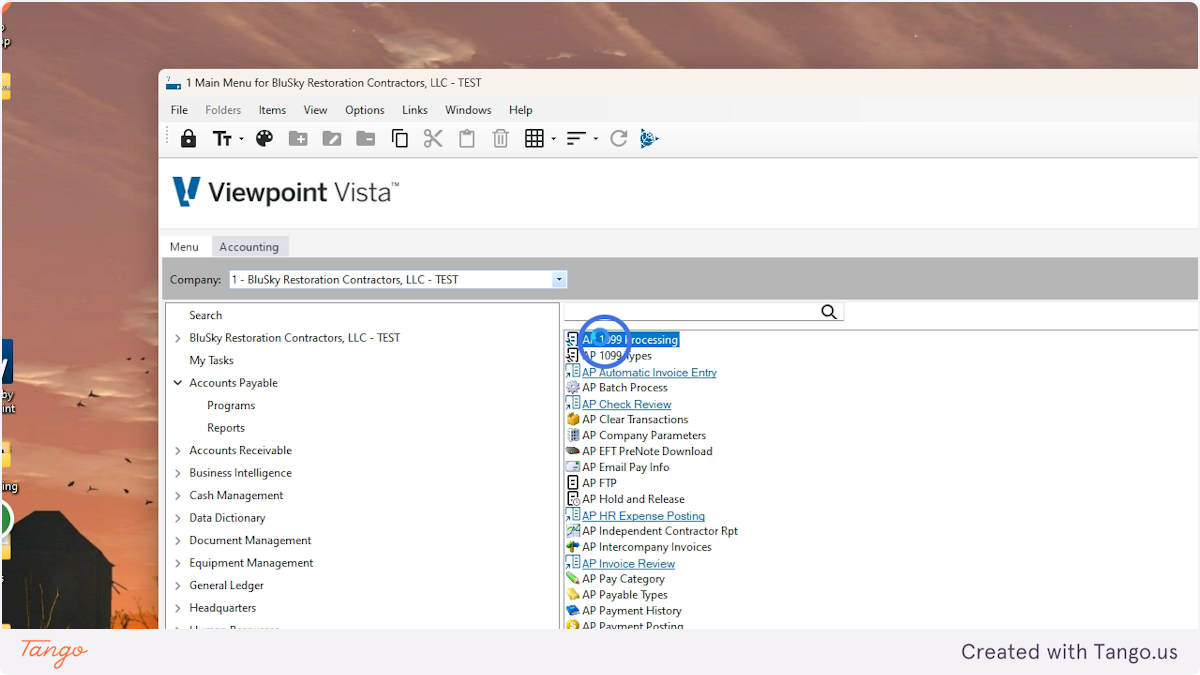Open the color palette theme icon
This screenshot has height=675, width=1200.
tap(264, 139)
